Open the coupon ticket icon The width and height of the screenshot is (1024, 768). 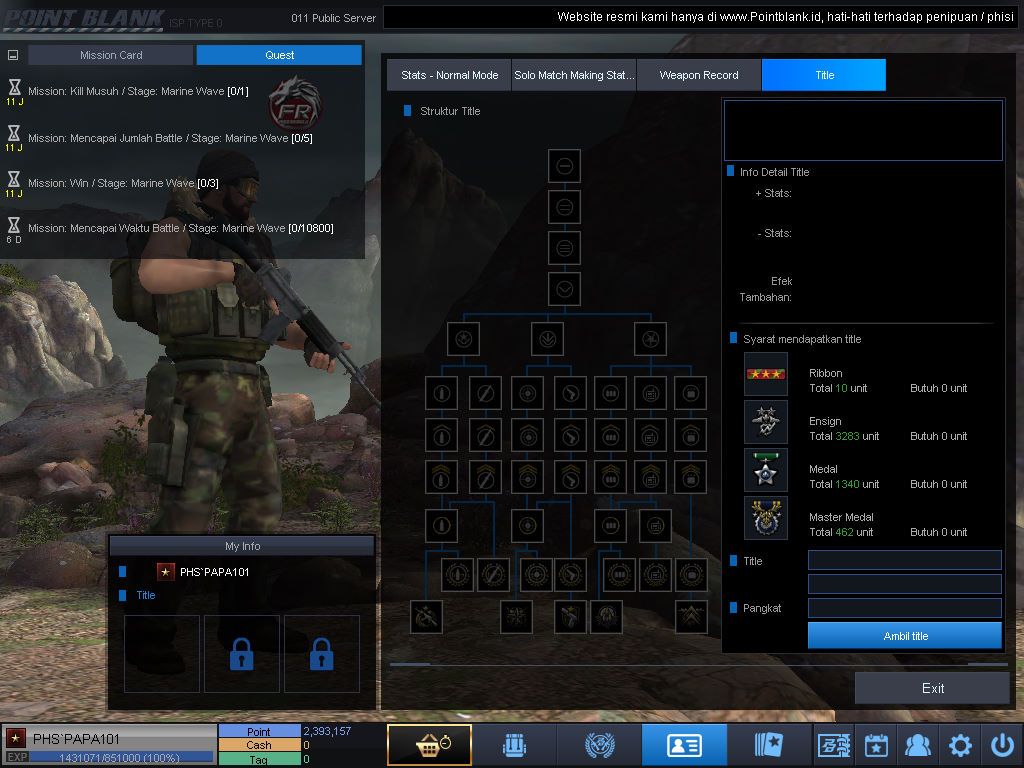pyautogui.click(x=834, y=745)
